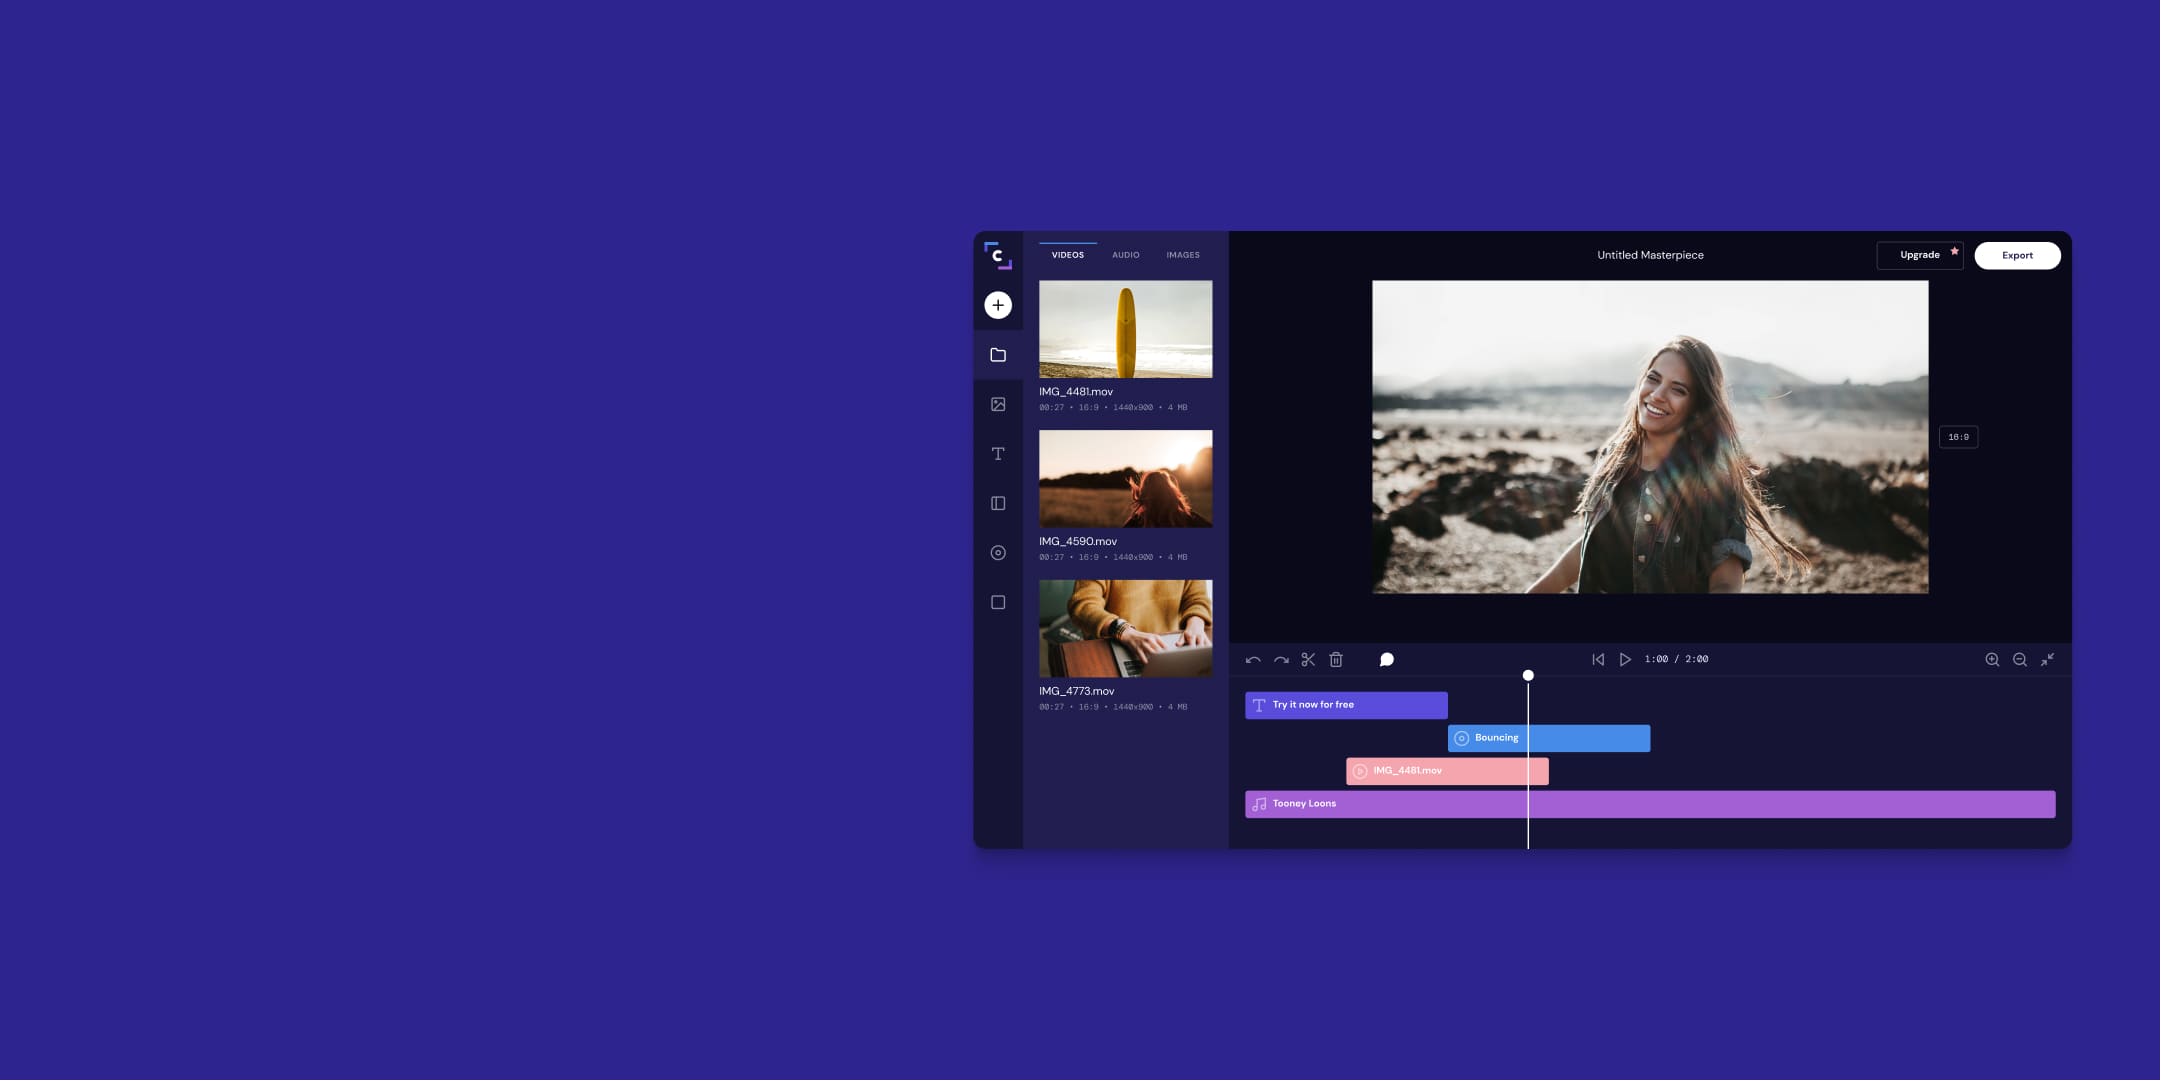Toggle the logo/watermark overlay icon
The height and width of the screenshot is (1081, 2161).
pos(999,553)
